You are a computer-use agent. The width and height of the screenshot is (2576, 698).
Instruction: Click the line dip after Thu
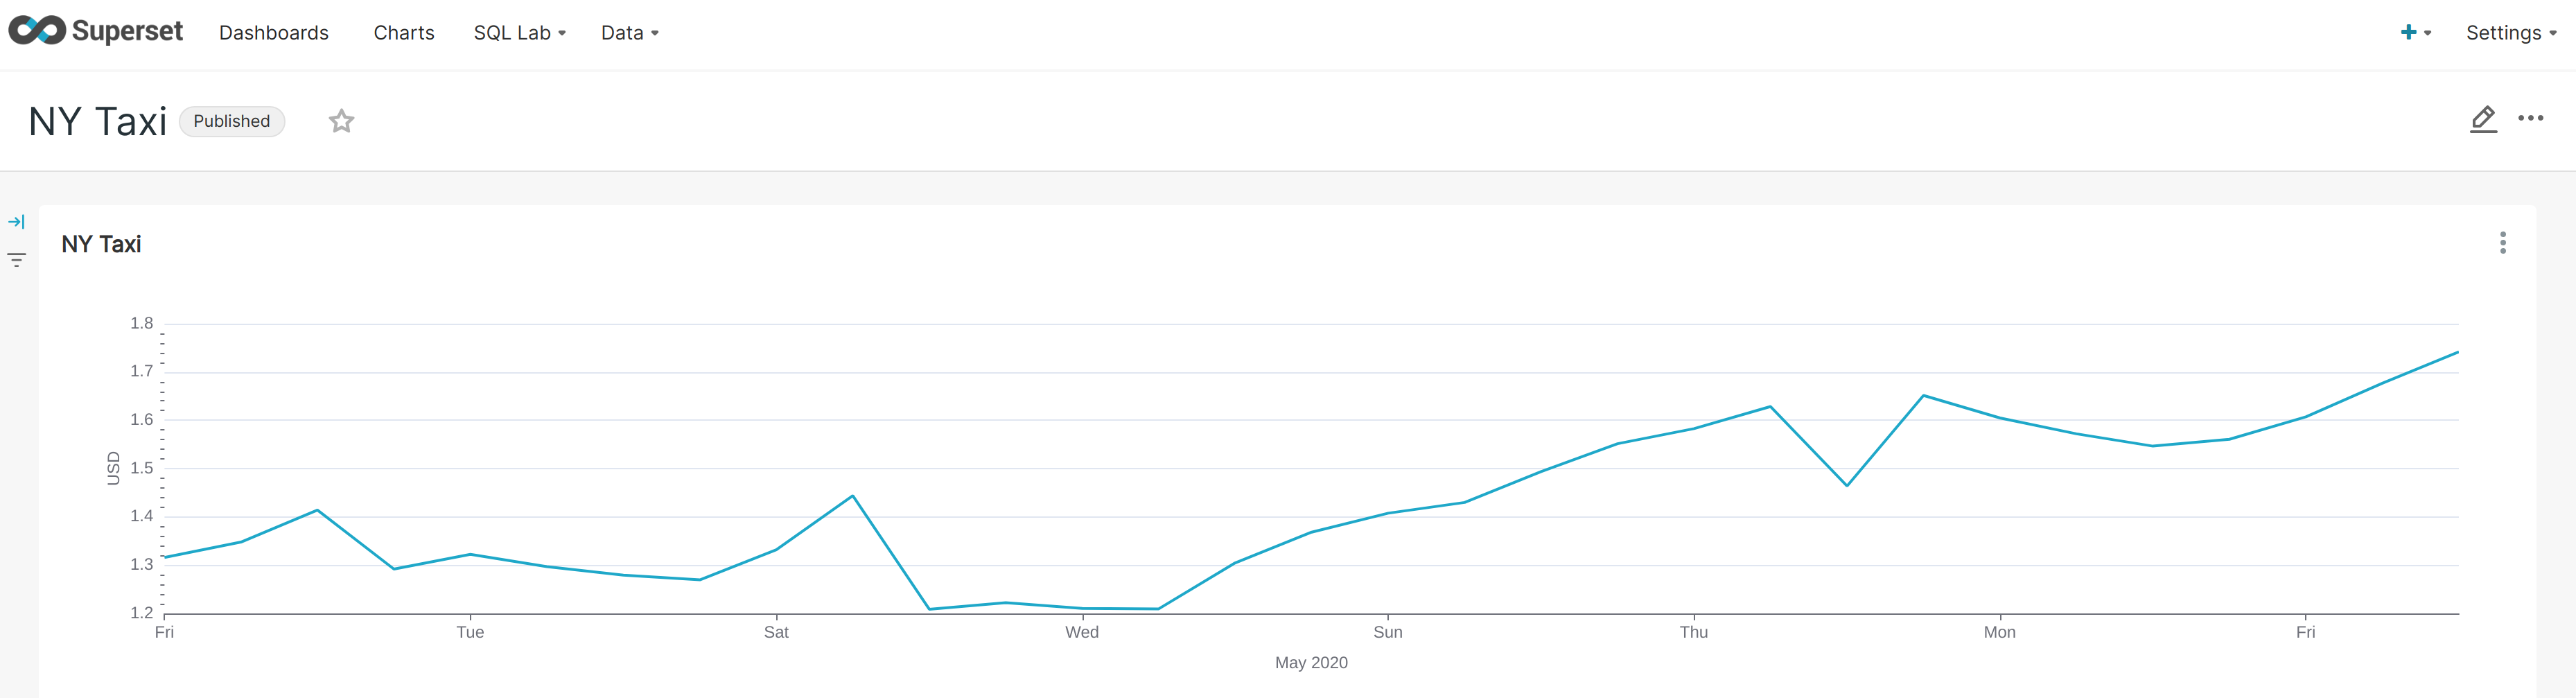(x=1846, y=485)
